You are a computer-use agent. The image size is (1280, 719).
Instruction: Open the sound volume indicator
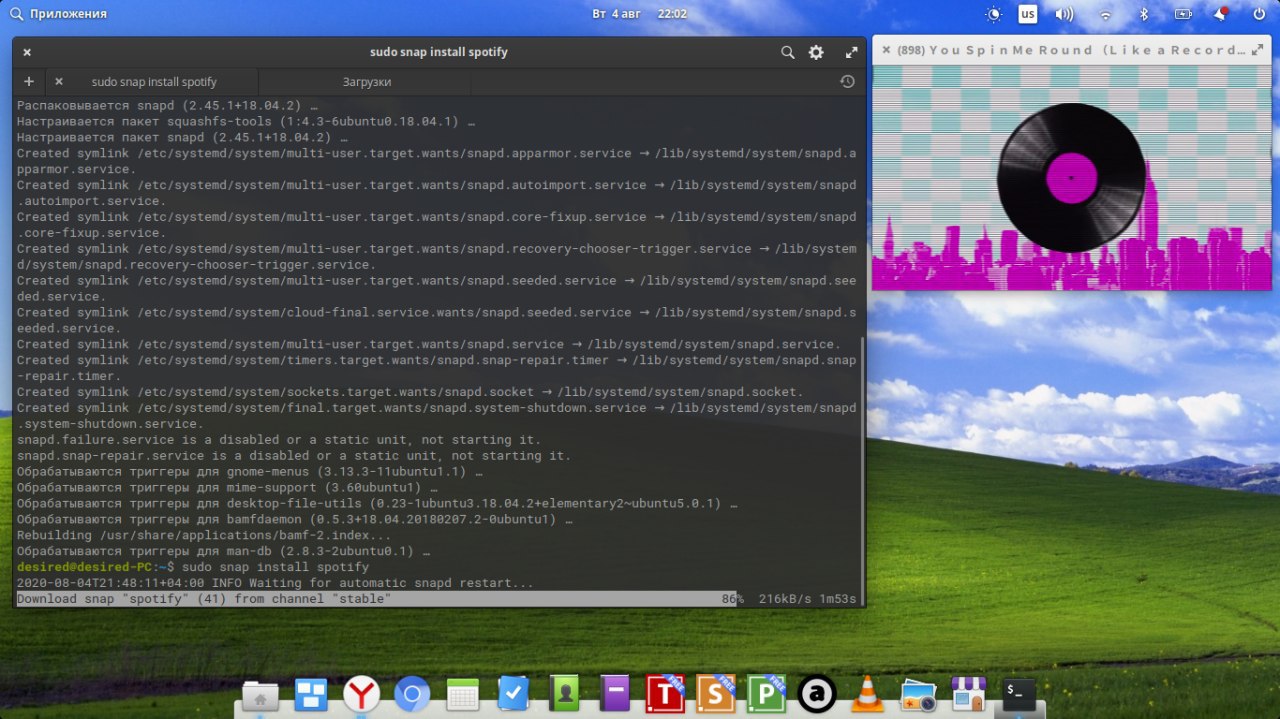tap(1064, 14)
